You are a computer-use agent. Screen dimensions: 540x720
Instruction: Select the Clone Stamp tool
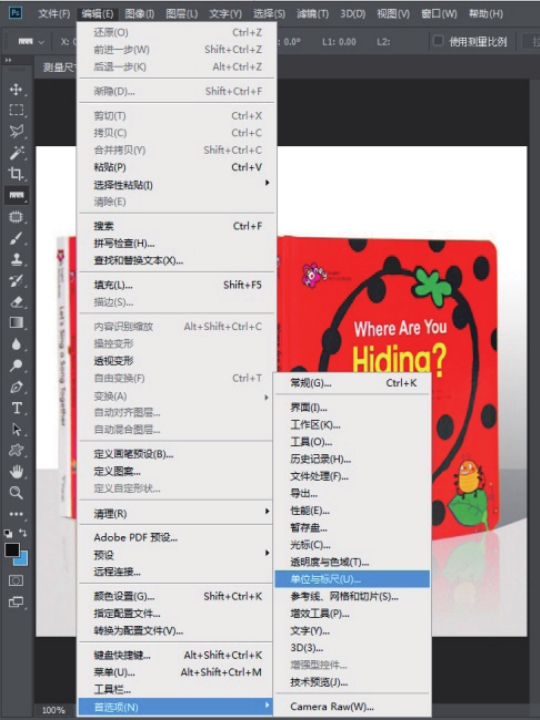[16, 259]
